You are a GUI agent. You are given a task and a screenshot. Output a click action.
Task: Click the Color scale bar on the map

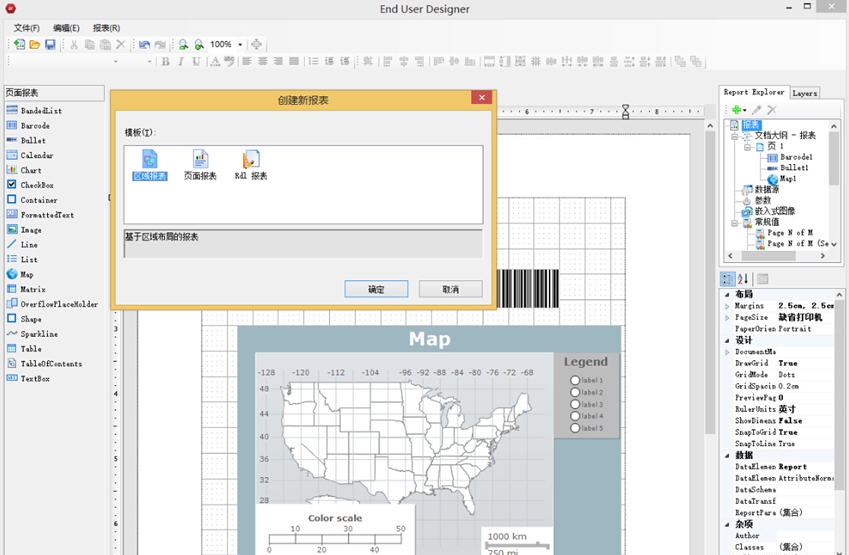(335, 540)
